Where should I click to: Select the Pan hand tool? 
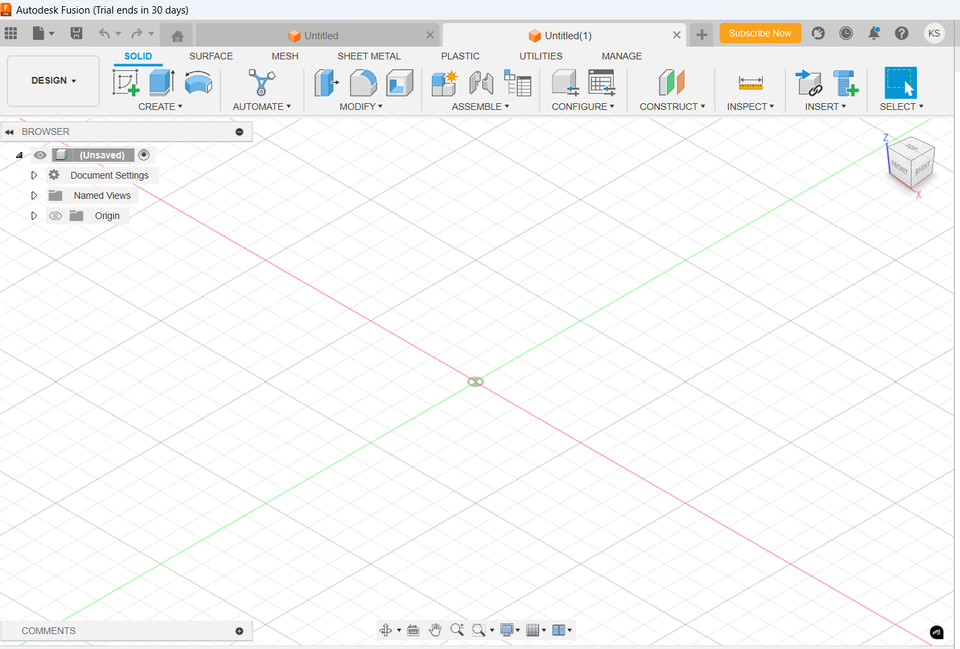pos(435,630)
